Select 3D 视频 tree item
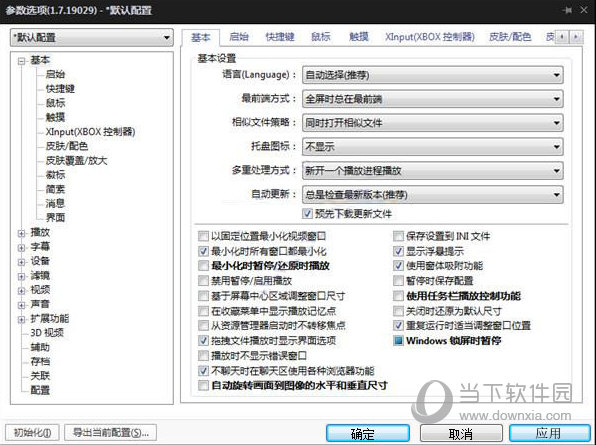The height and width of the screenshot is (445, 596). 47,333
